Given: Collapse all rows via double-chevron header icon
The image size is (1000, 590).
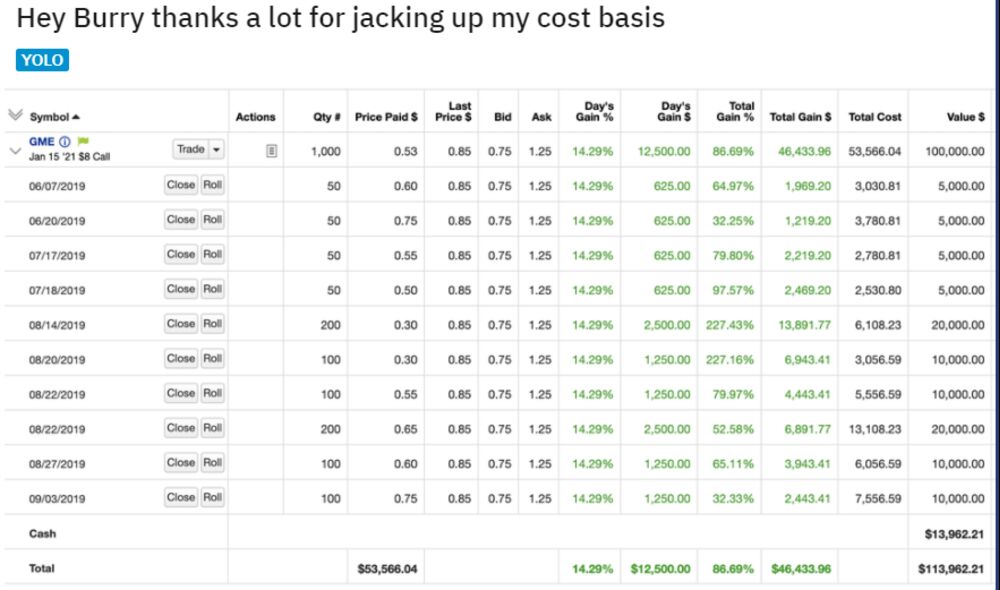Looking at the screenshot, I should click(15, 115).
